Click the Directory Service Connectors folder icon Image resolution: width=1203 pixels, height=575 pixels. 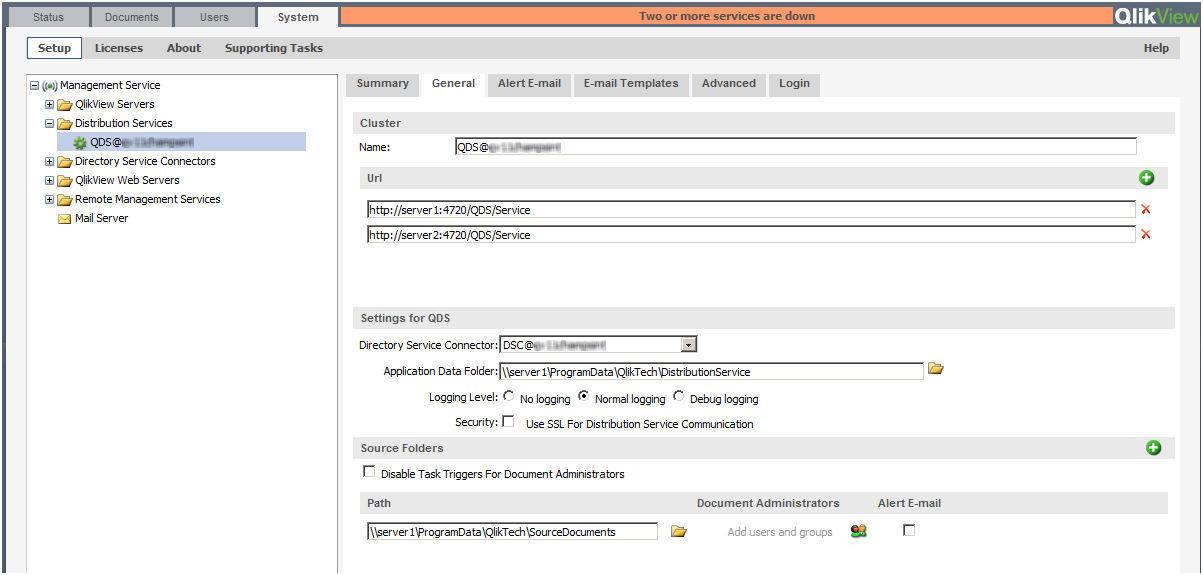point(65,162)
